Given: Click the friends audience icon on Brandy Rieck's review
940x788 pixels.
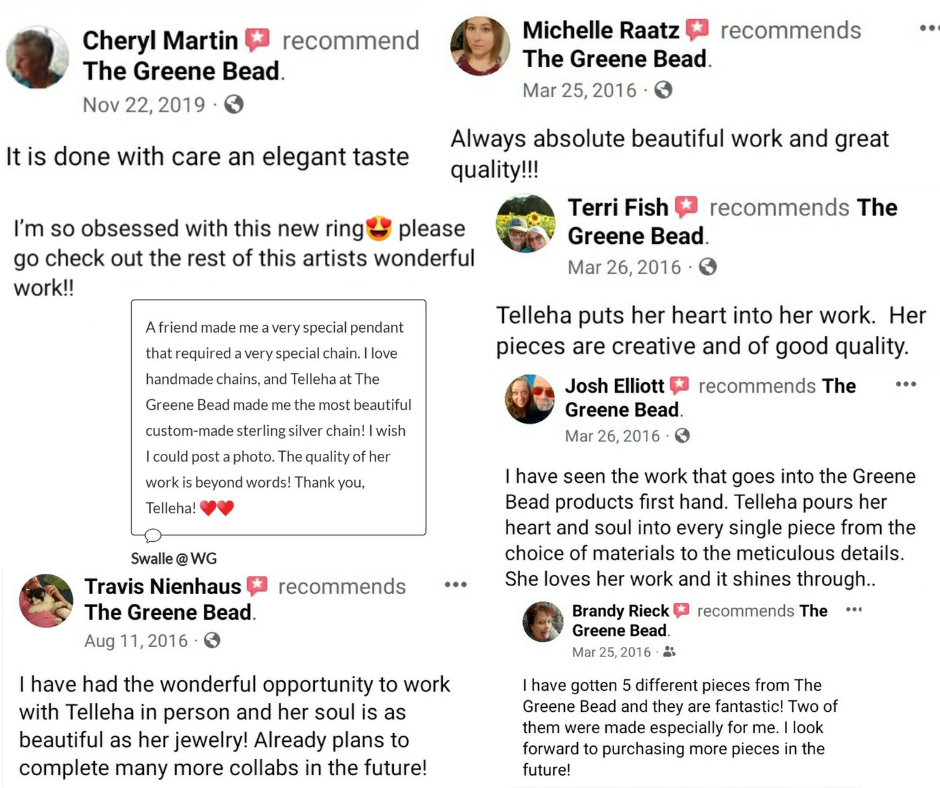Looking at the screenshot, I should (669, 652).
